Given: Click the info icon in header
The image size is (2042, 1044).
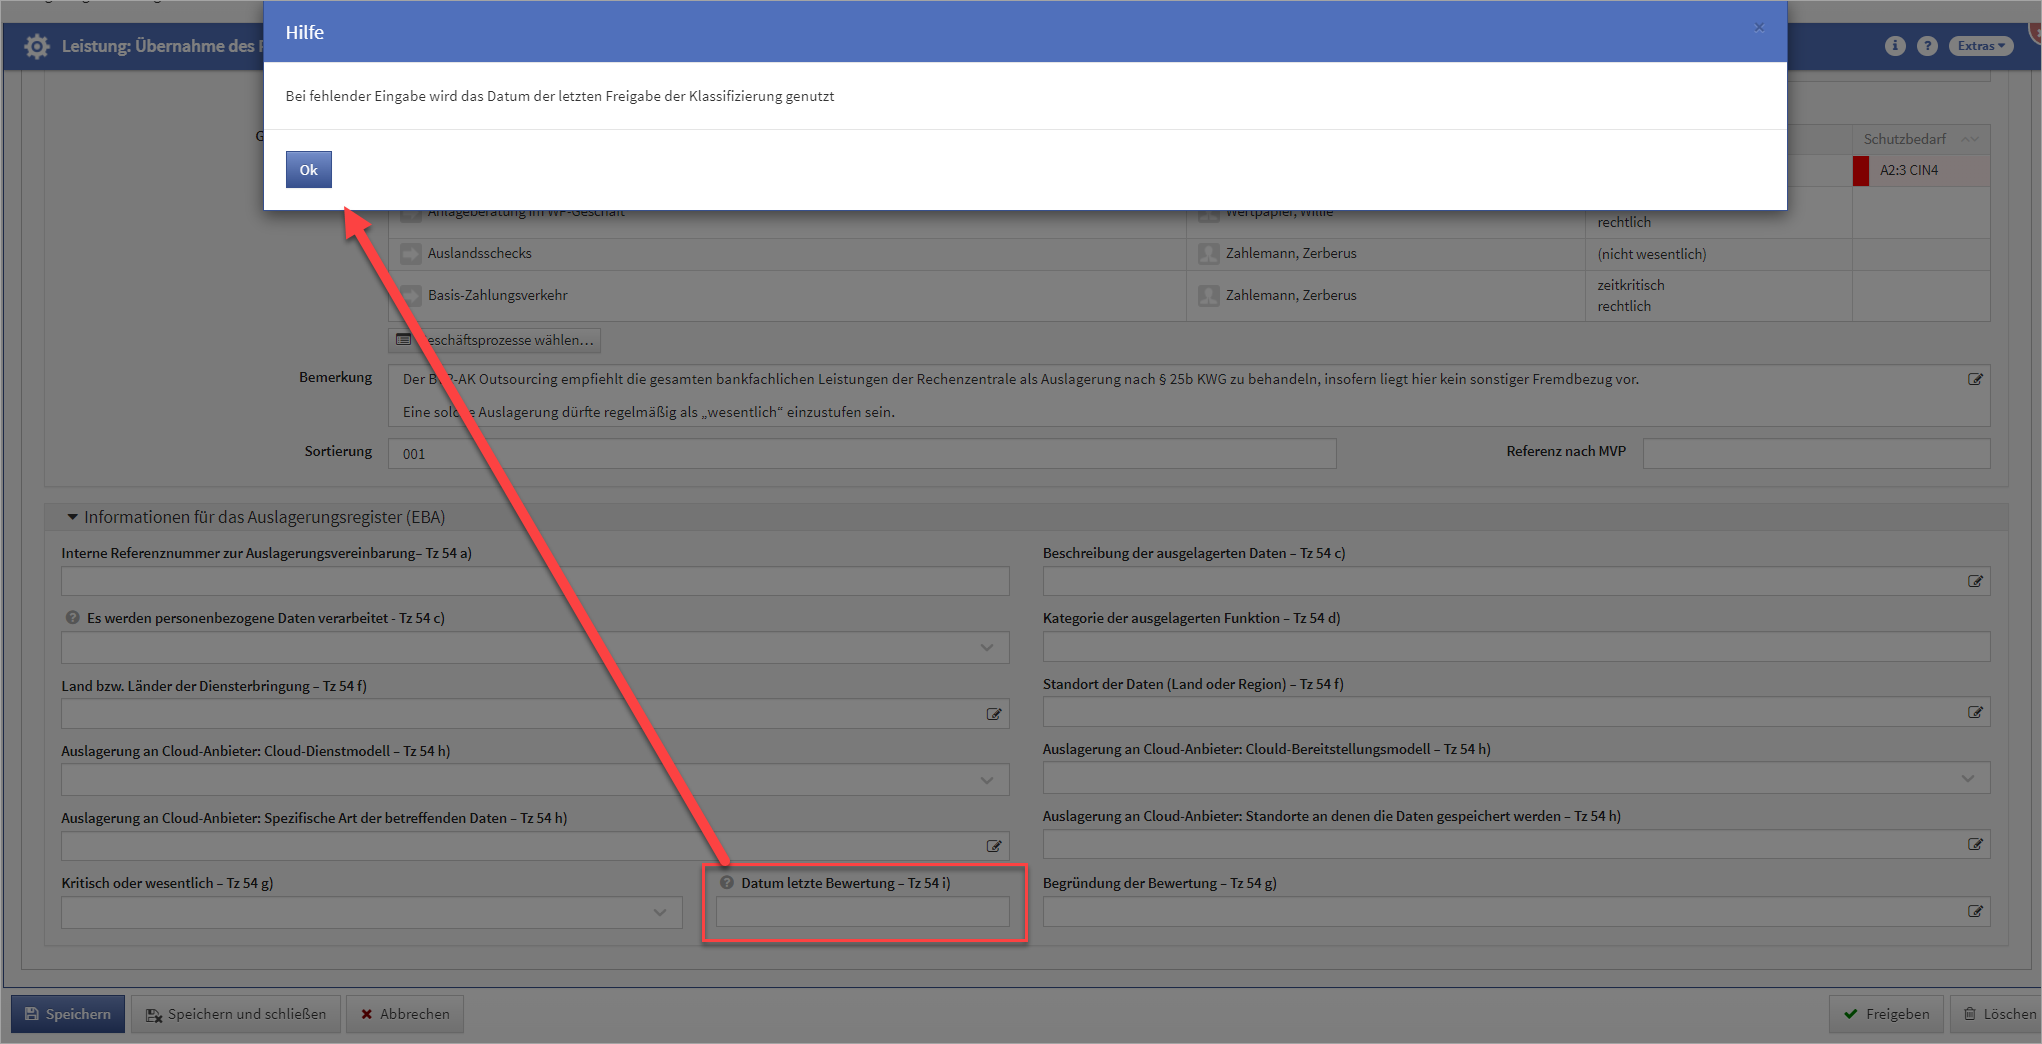Looking at the screenshot, I should click(x=1894, y=46).
